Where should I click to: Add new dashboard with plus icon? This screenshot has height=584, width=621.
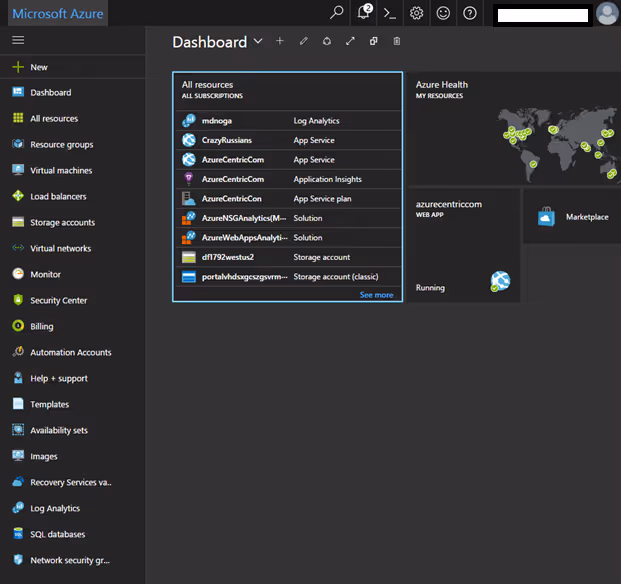tap(280, 41)
